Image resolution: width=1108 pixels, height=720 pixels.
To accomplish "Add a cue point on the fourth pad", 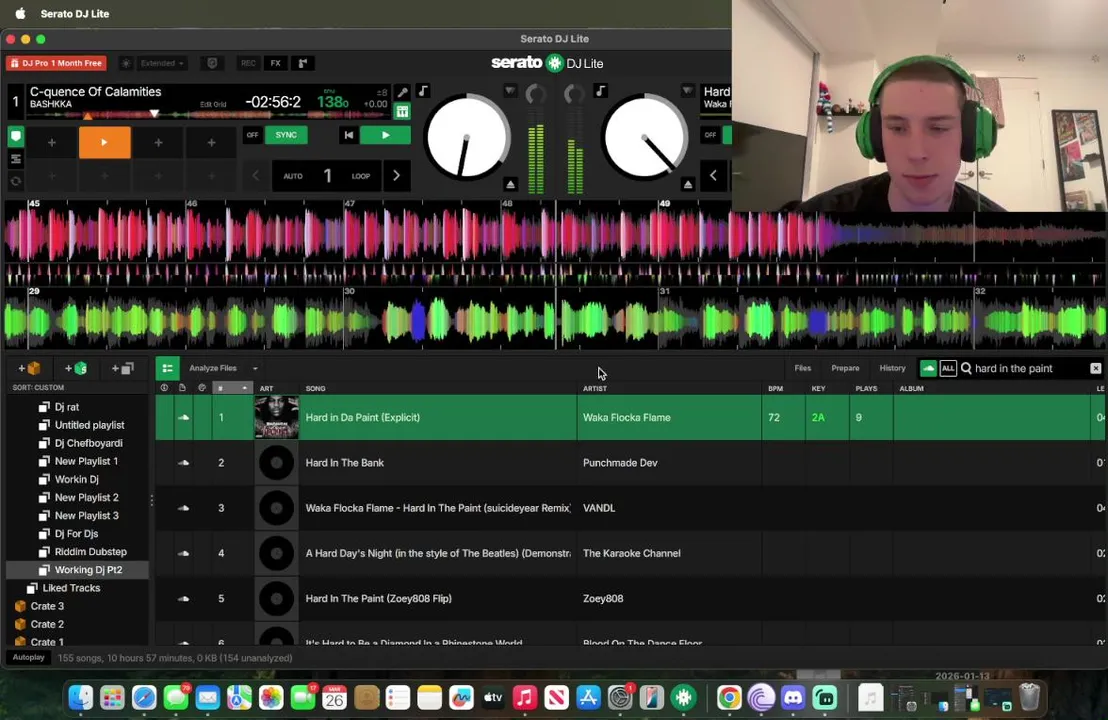I will 211,142.
